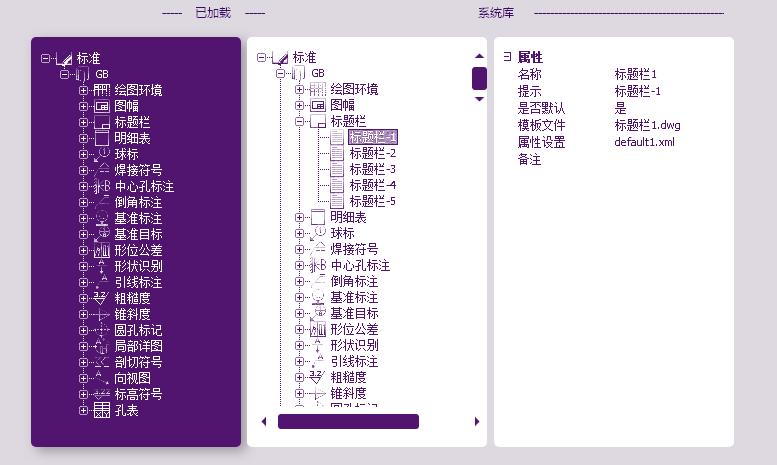Click the 系统库 header label
The width and height of the screenshot is (777, 465).
point(496,13)
